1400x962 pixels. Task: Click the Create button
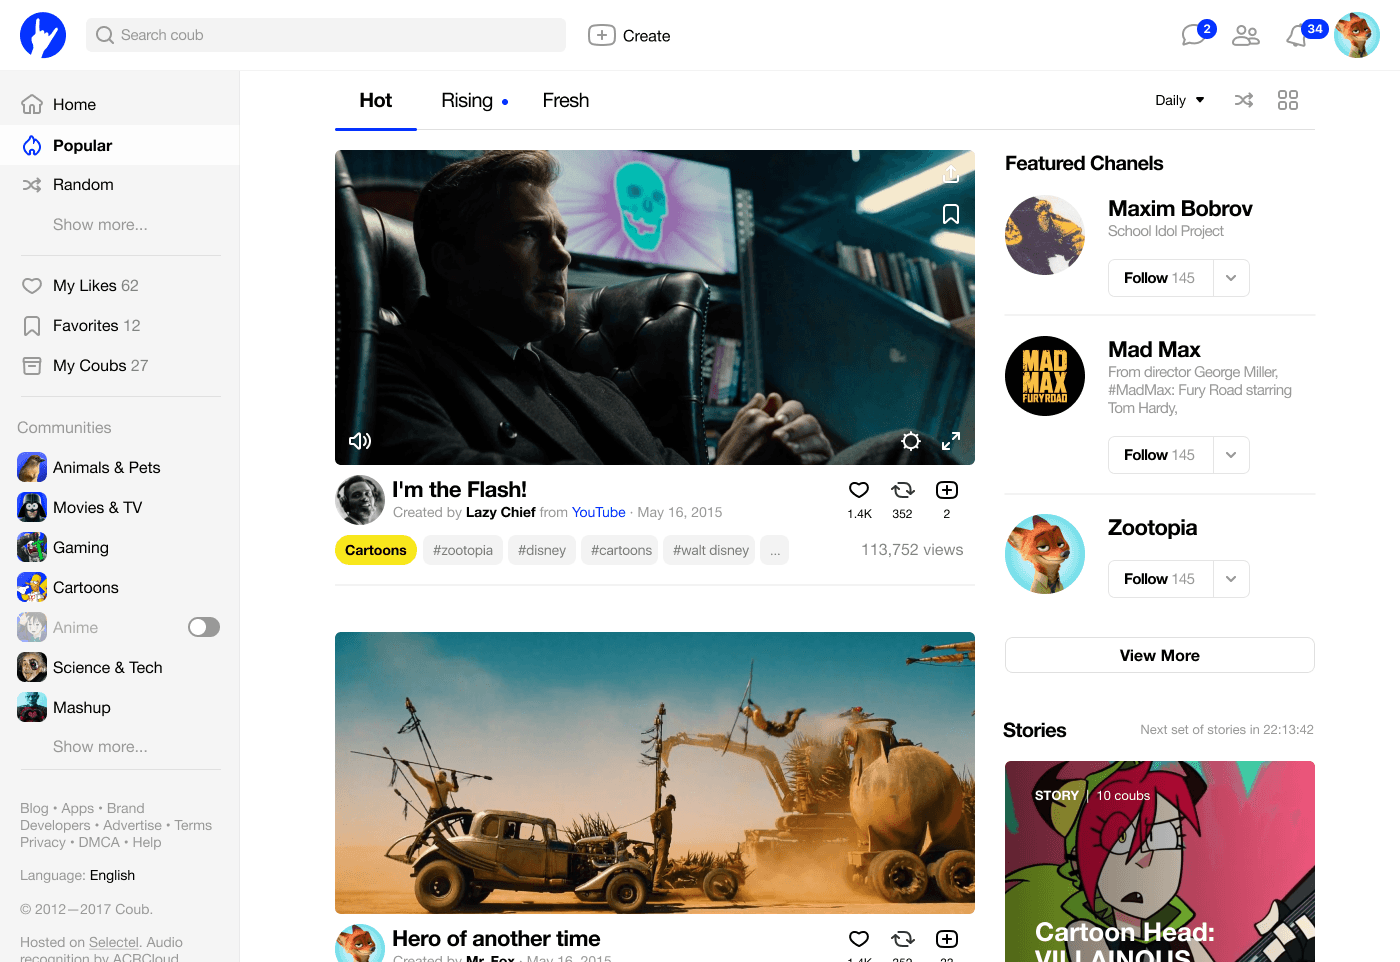629,35
